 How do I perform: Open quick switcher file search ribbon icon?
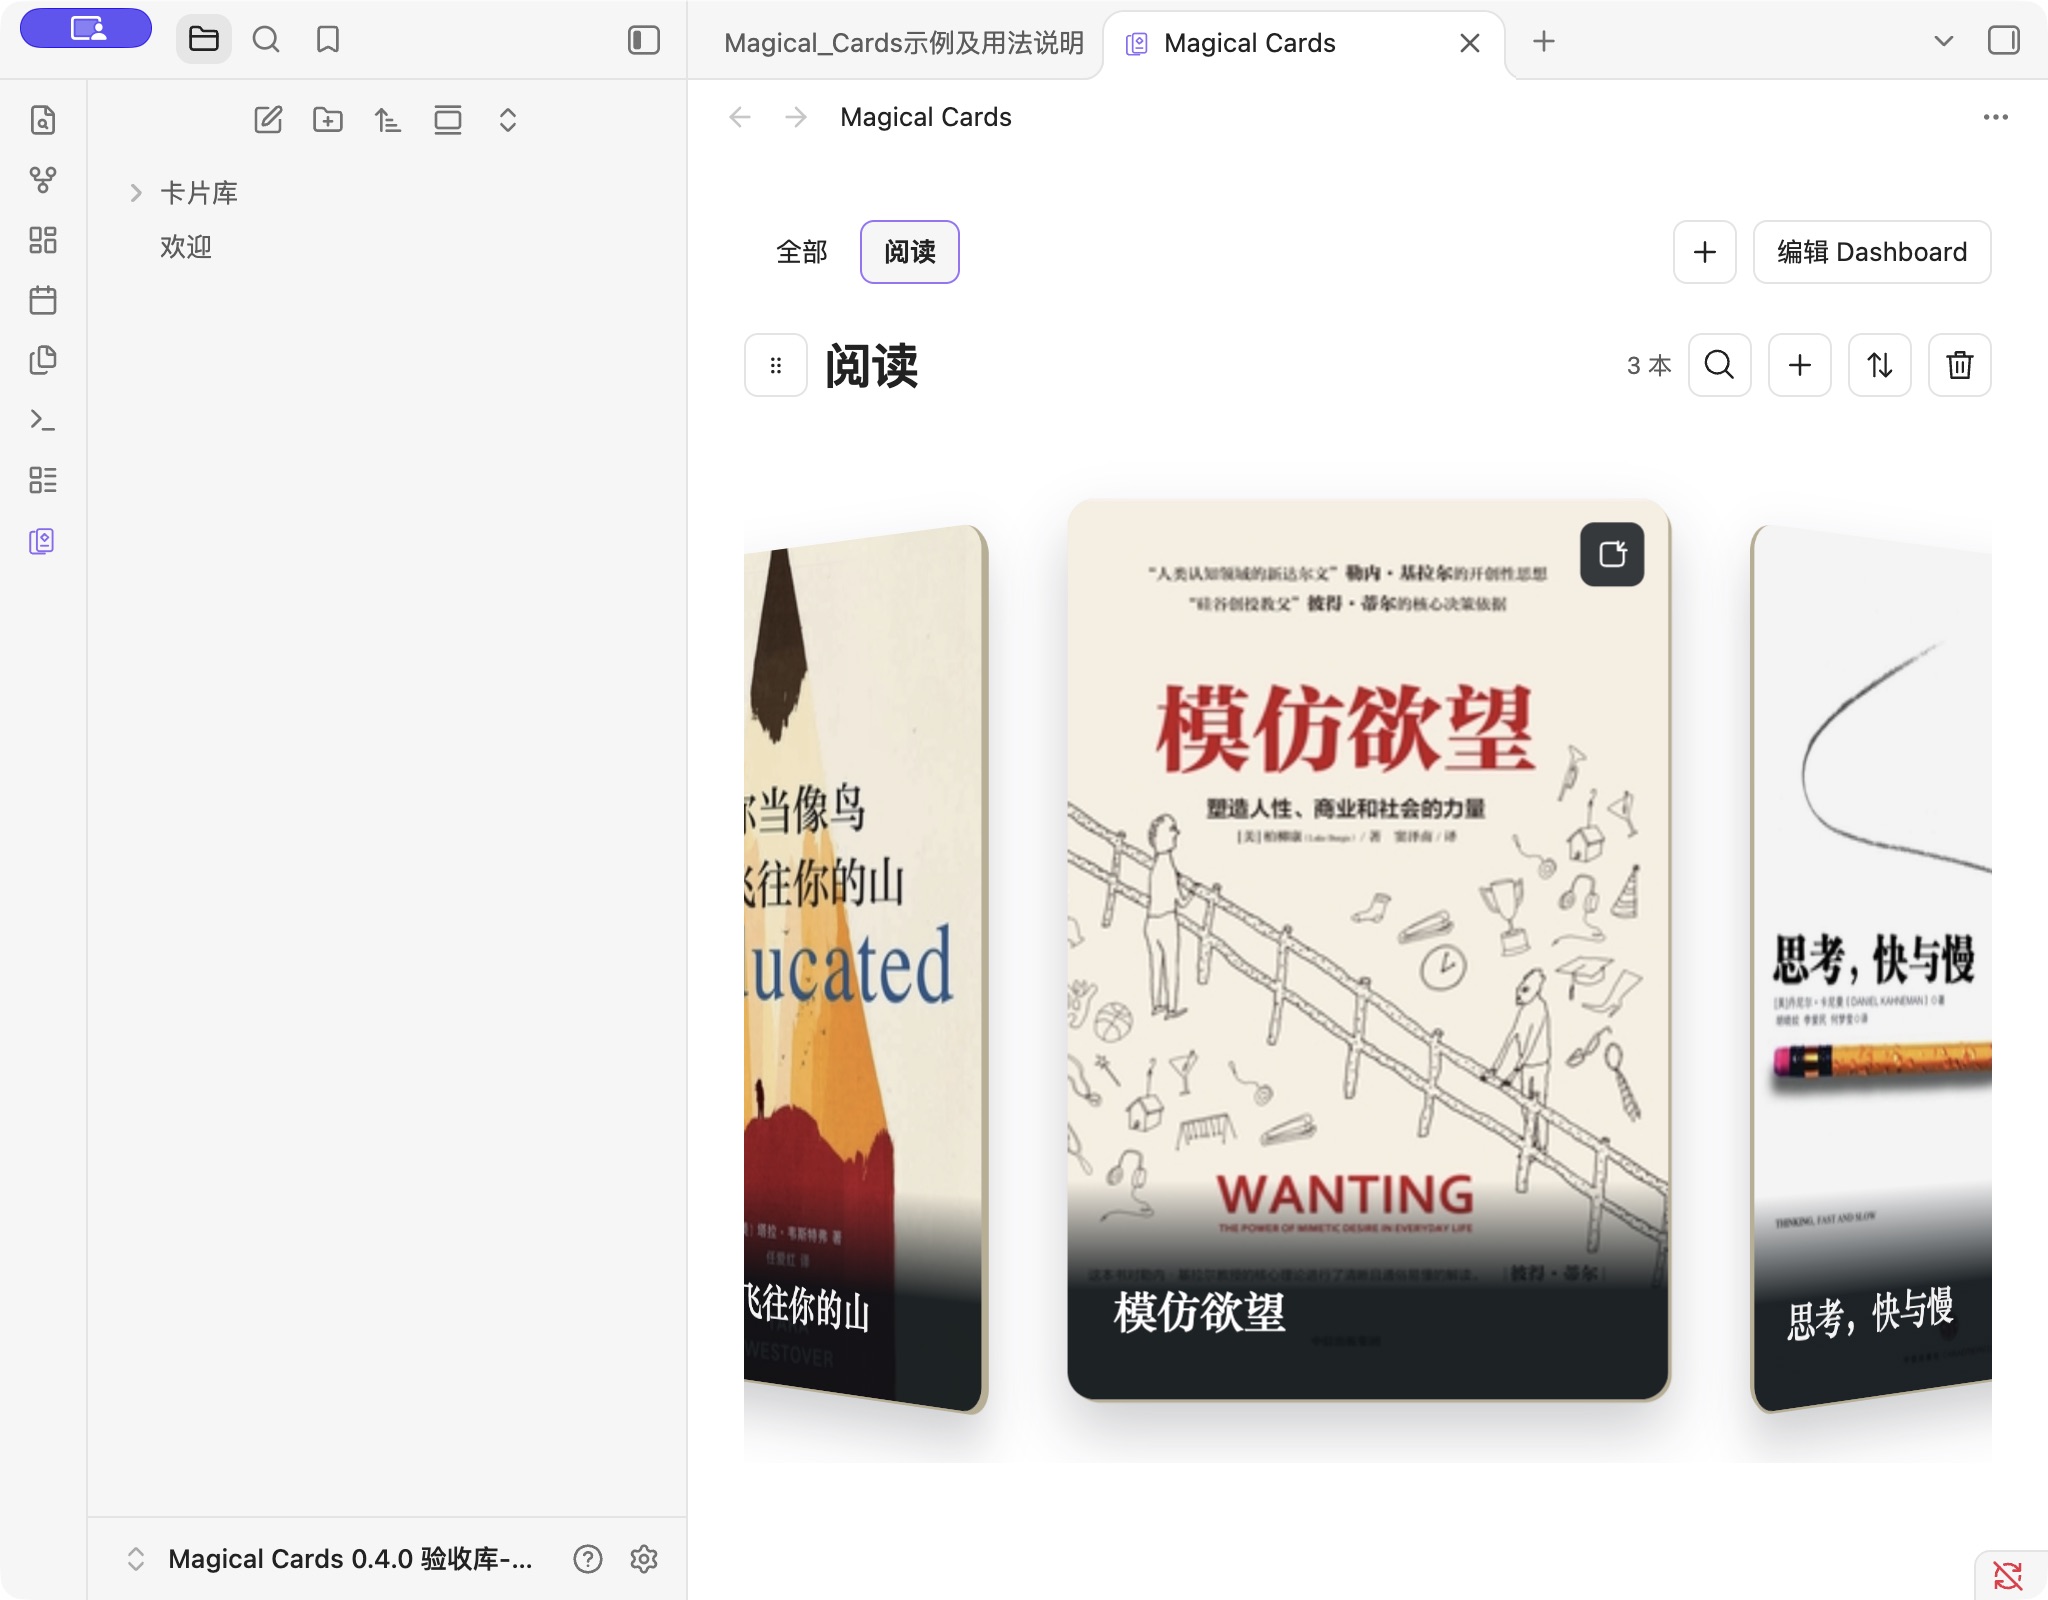[x=43, y=120]
